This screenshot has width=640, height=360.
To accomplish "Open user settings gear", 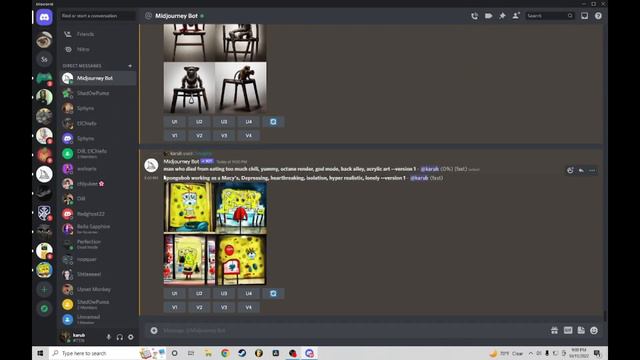I will (131, 337).
